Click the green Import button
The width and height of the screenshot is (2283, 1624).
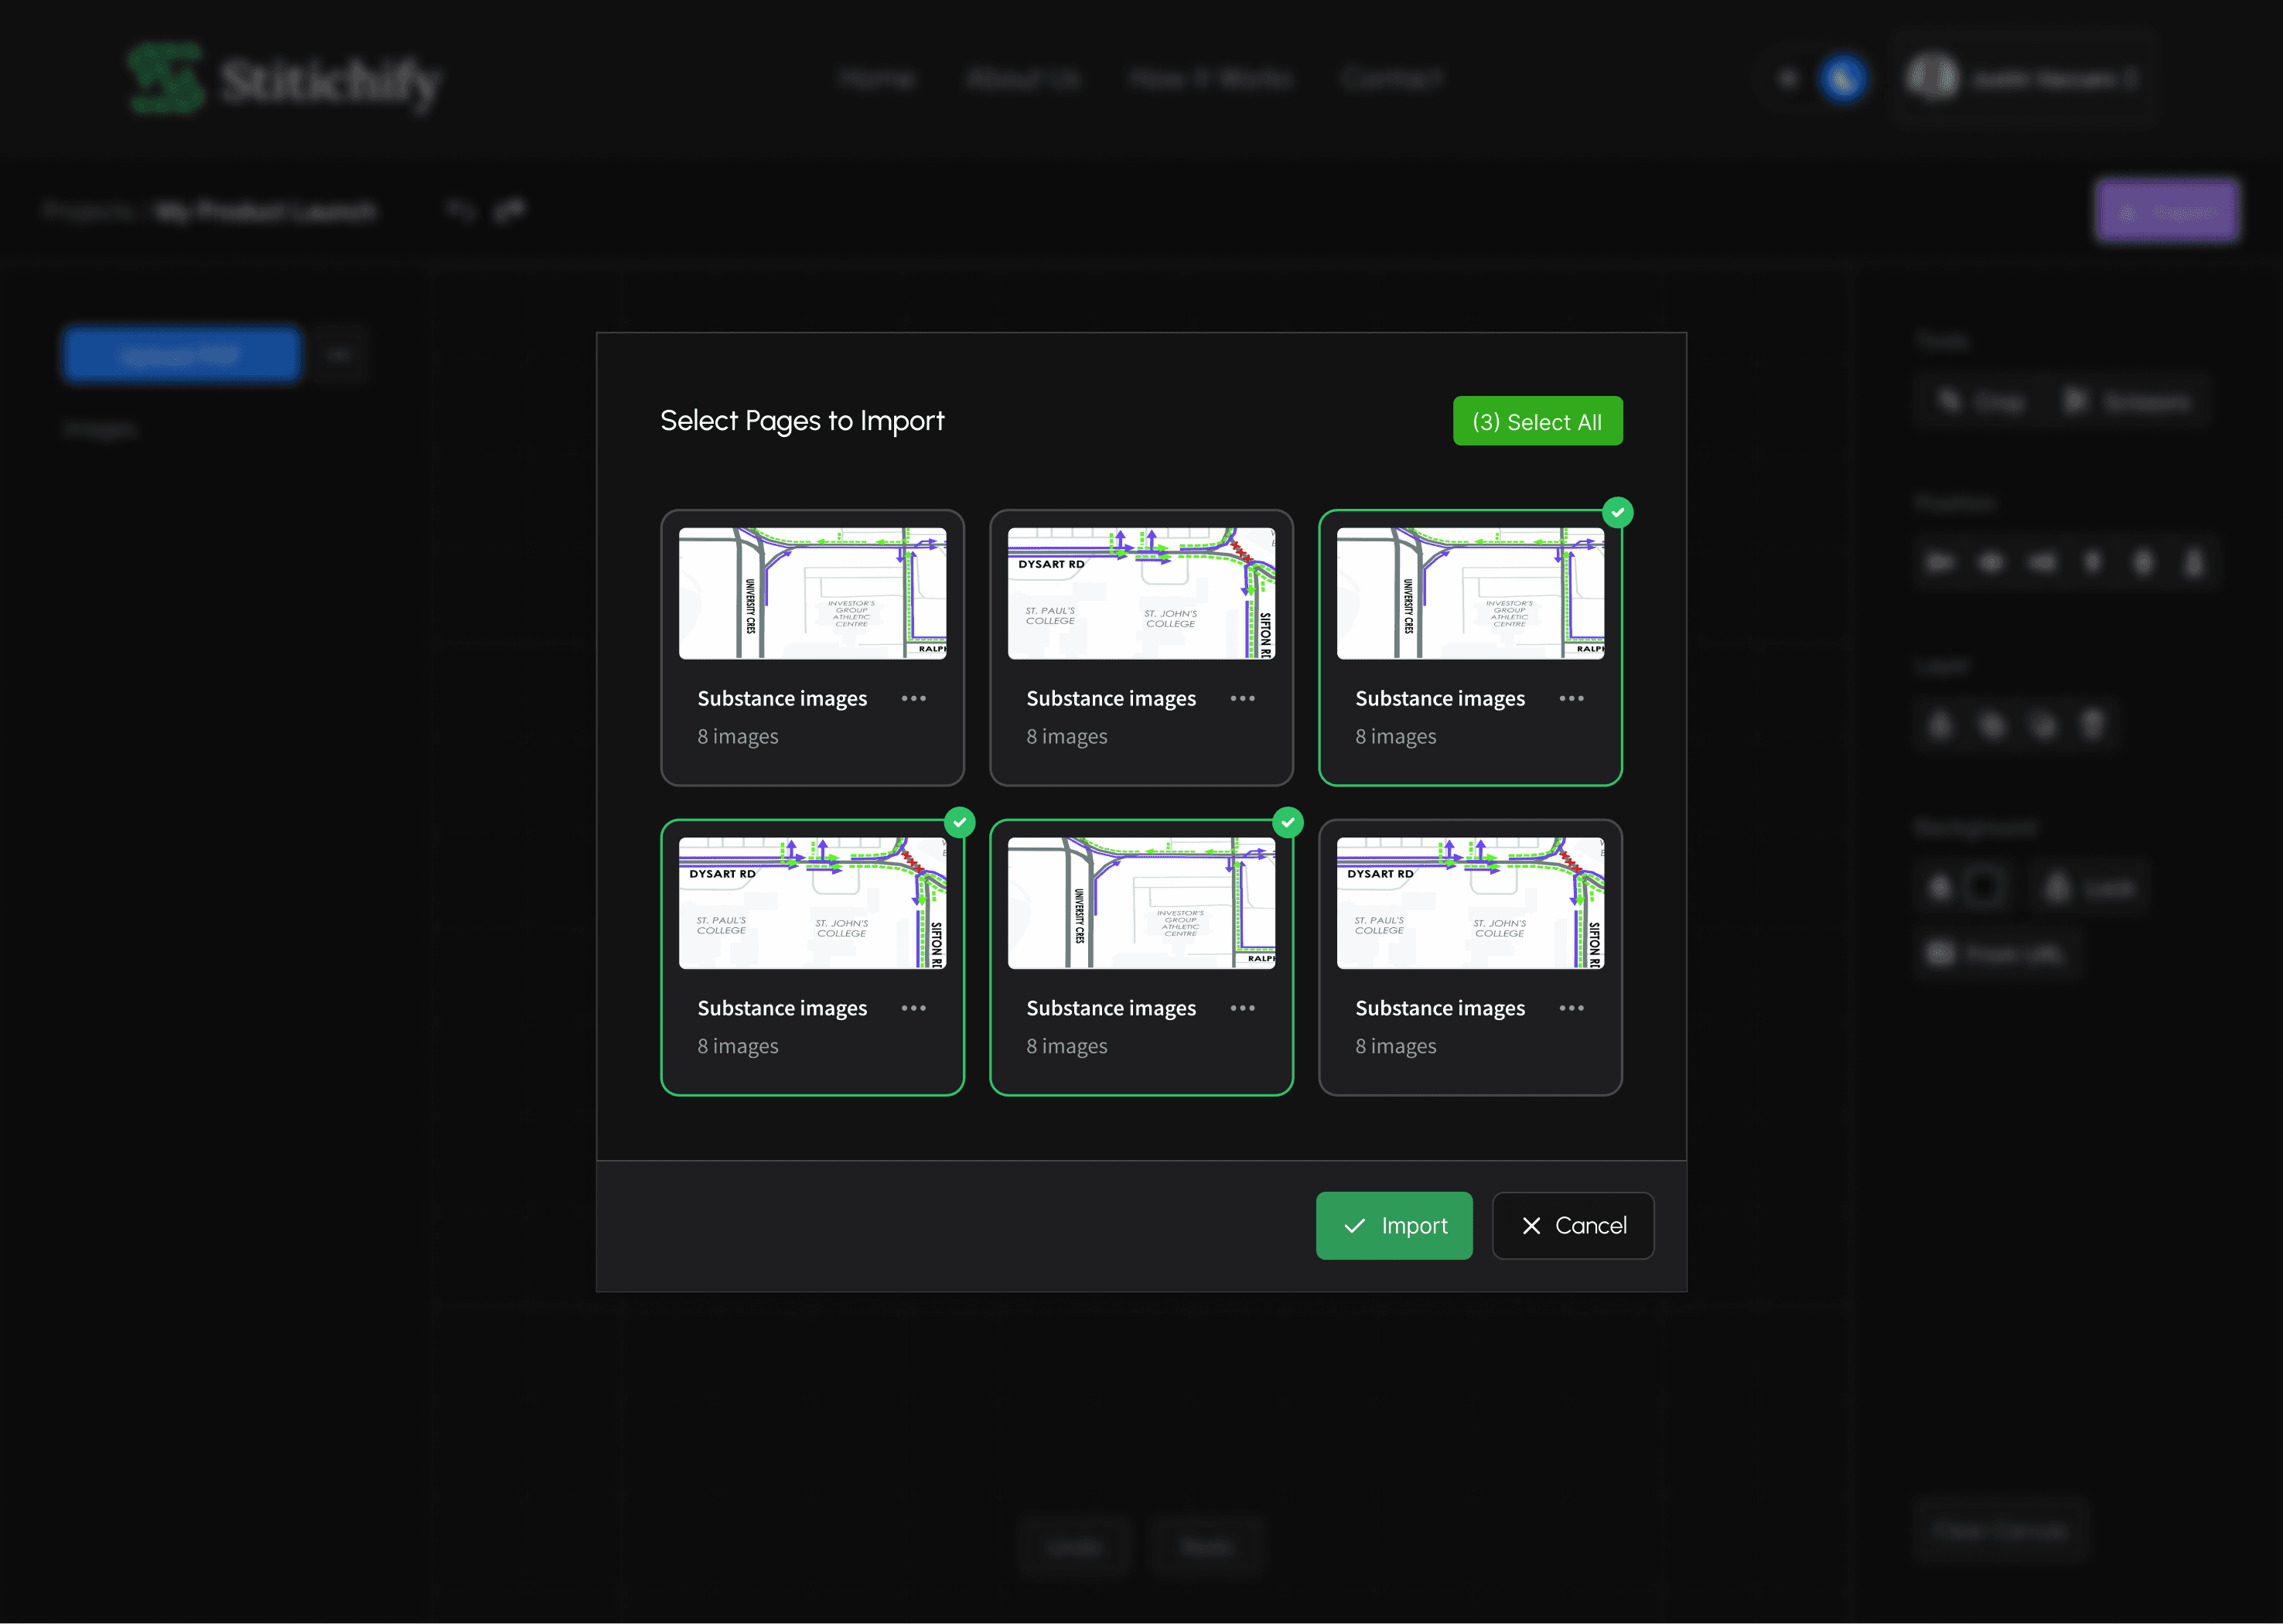[1394, 1225]
